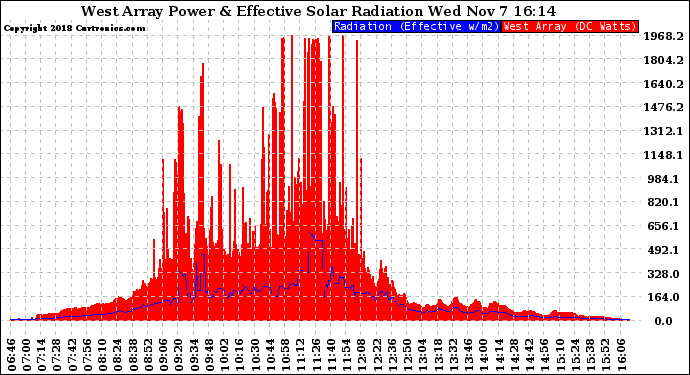690x375 pixels.
Task: Click the x-axis time label 10:30
Action: (255, 355)
